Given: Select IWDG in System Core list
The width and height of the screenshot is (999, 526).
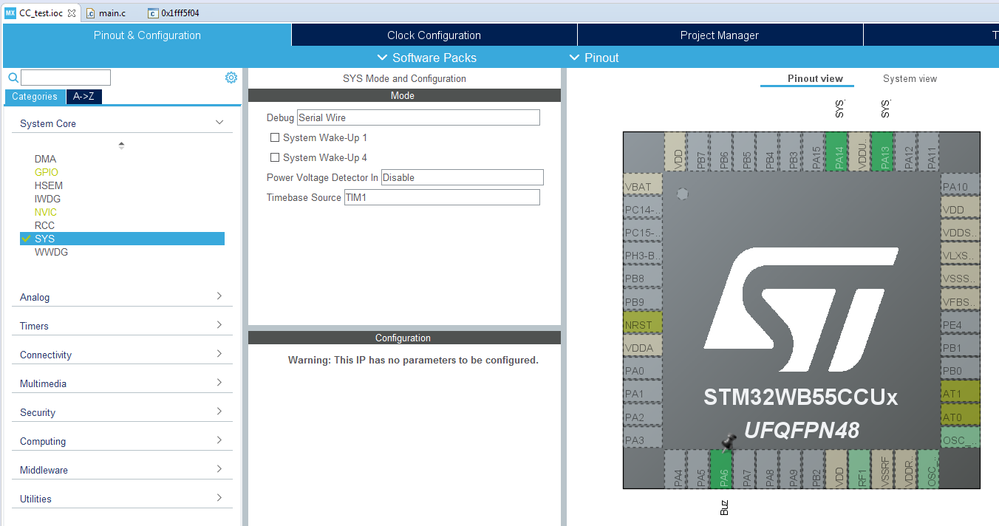Looking at the screenshot, I should pos(47,199).
